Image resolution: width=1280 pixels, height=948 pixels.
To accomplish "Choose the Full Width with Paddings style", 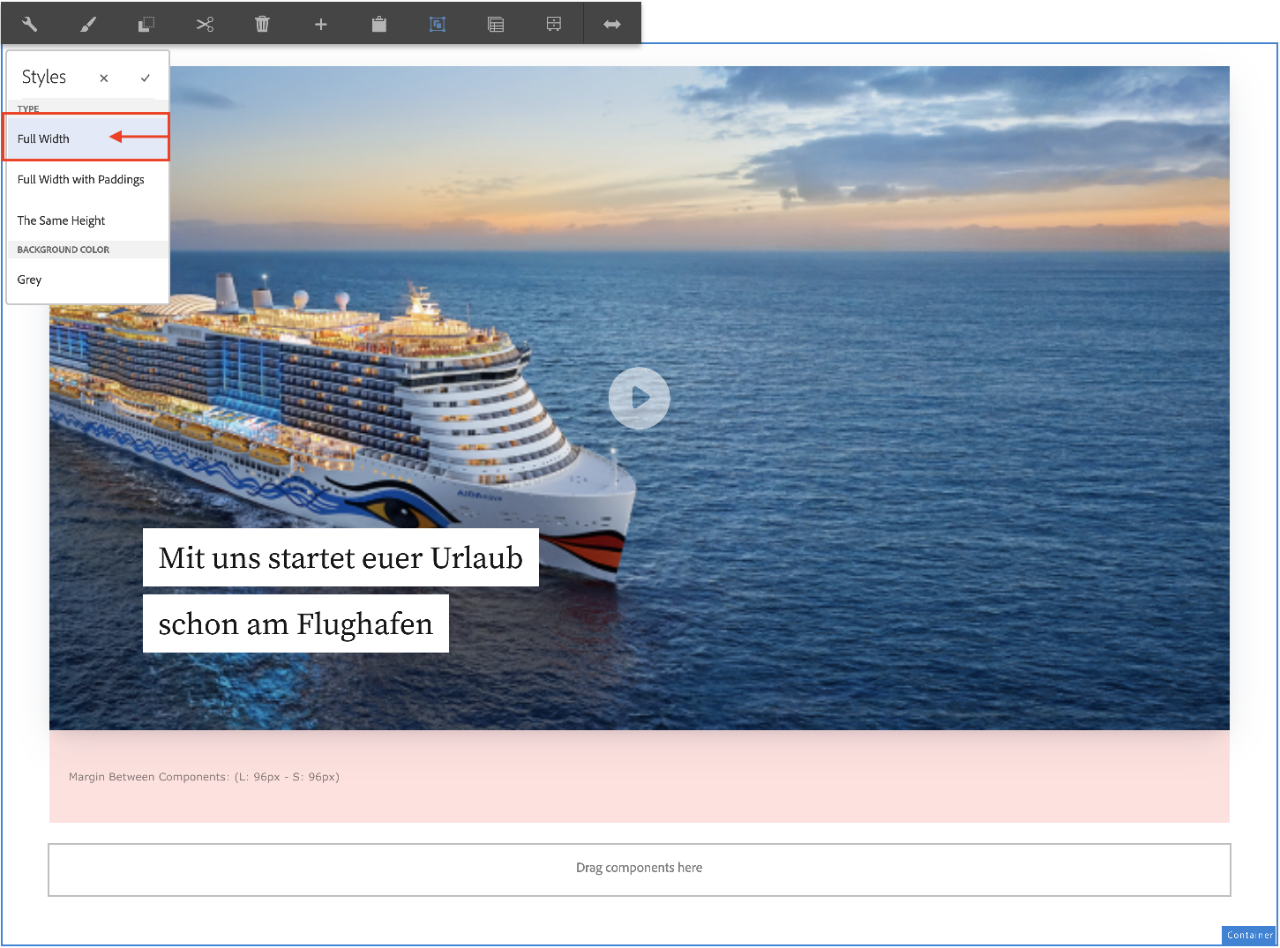I will click(80, 180).
